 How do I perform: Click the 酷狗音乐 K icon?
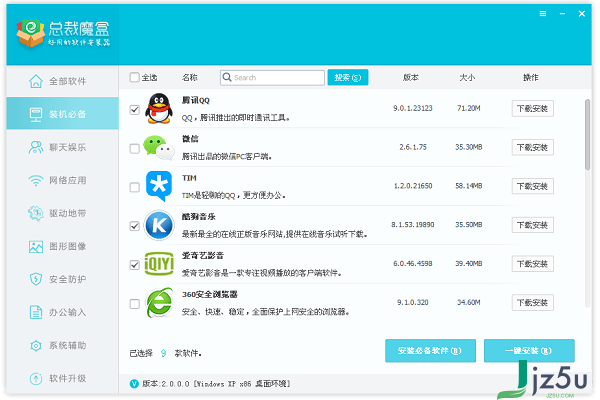pyautogui.click(x=158, y=225)
